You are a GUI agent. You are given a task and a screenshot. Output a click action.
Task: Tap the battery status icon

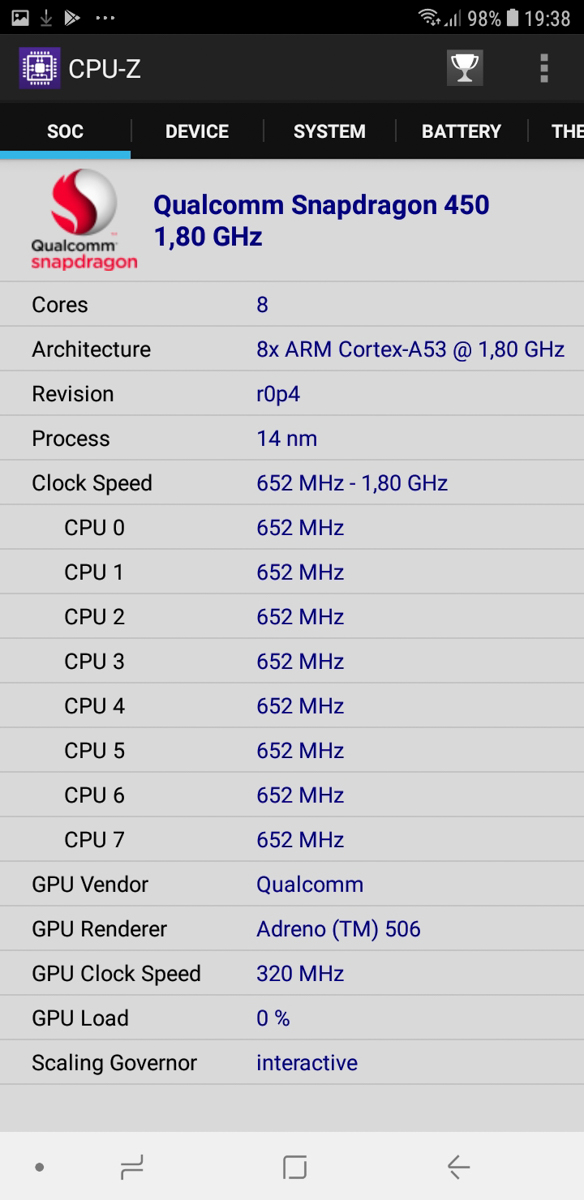pos(512,18)
